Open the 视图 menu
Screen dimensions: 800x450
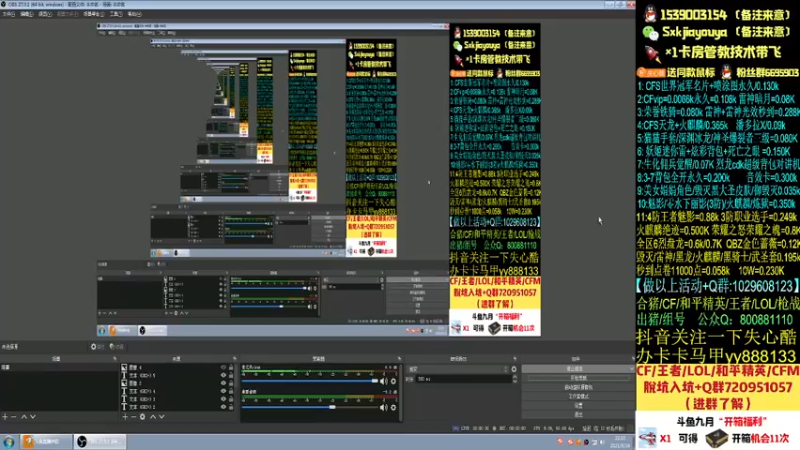[x=45, y=14]
